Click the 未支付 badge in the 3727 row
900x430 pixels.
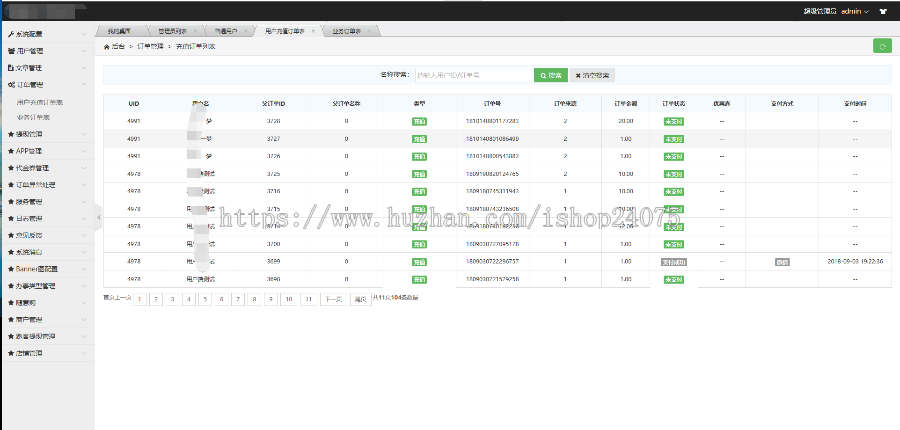673,139
